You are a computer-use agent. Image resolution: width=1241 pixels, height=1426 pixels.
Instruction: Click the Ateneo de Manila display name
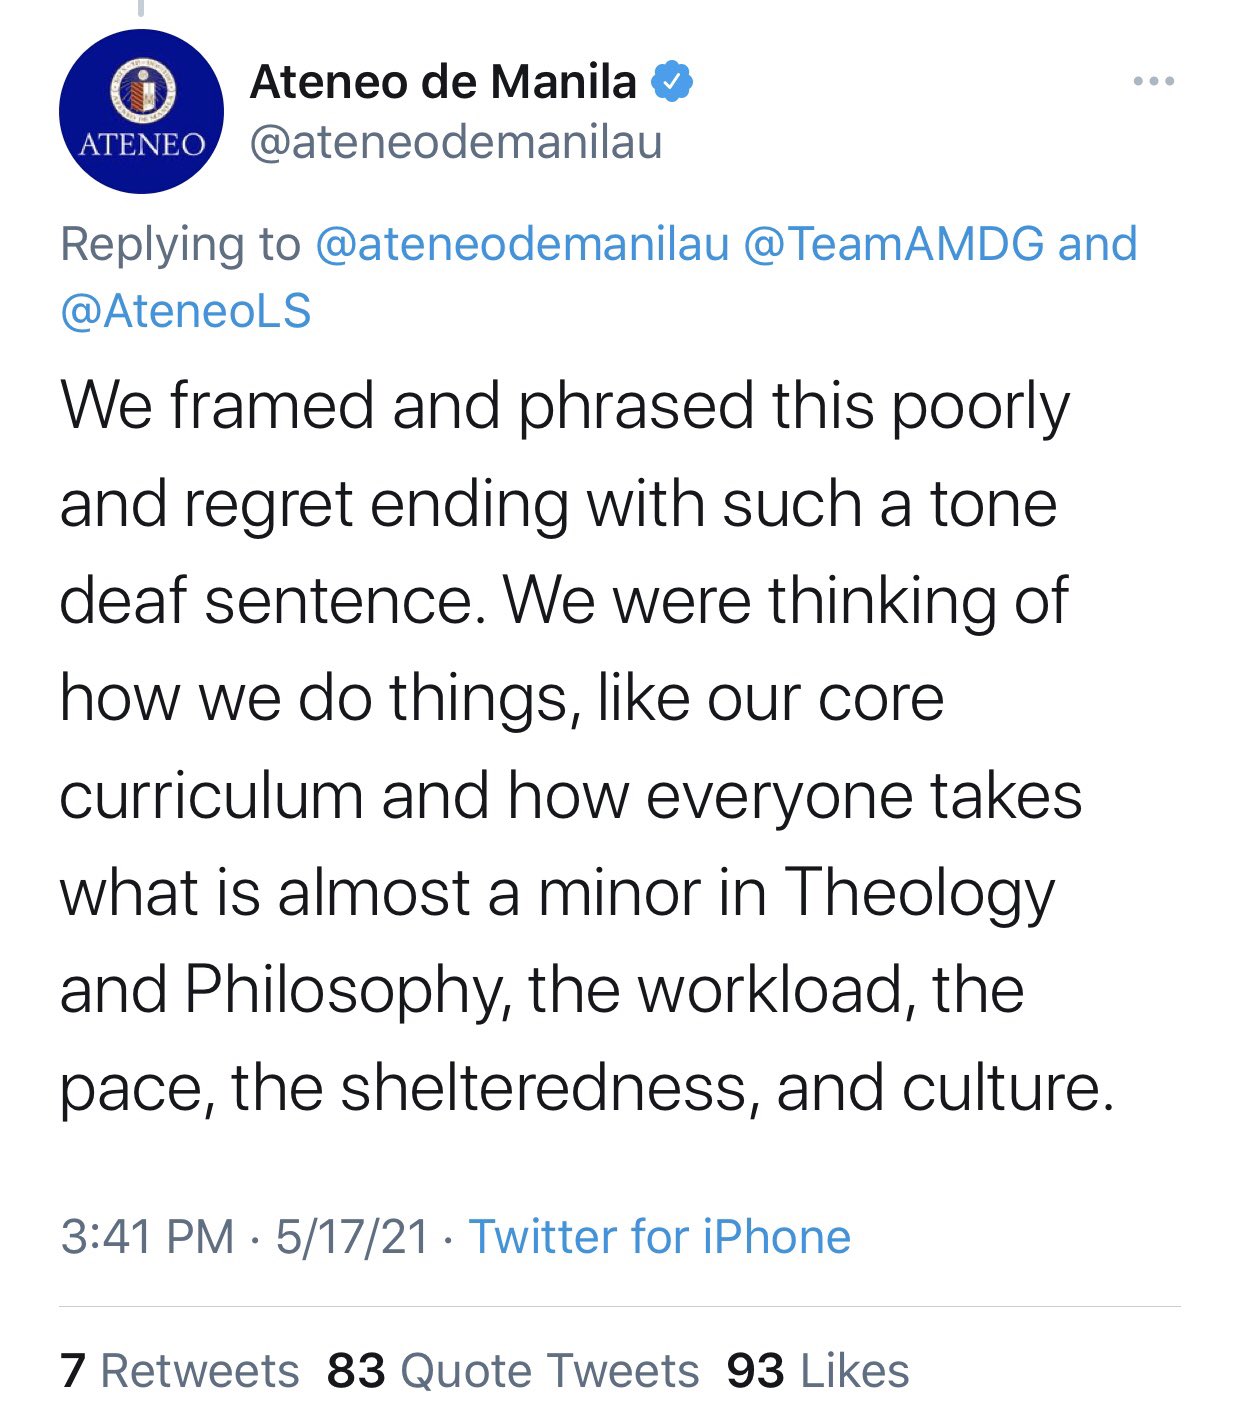tap(443, 81)
